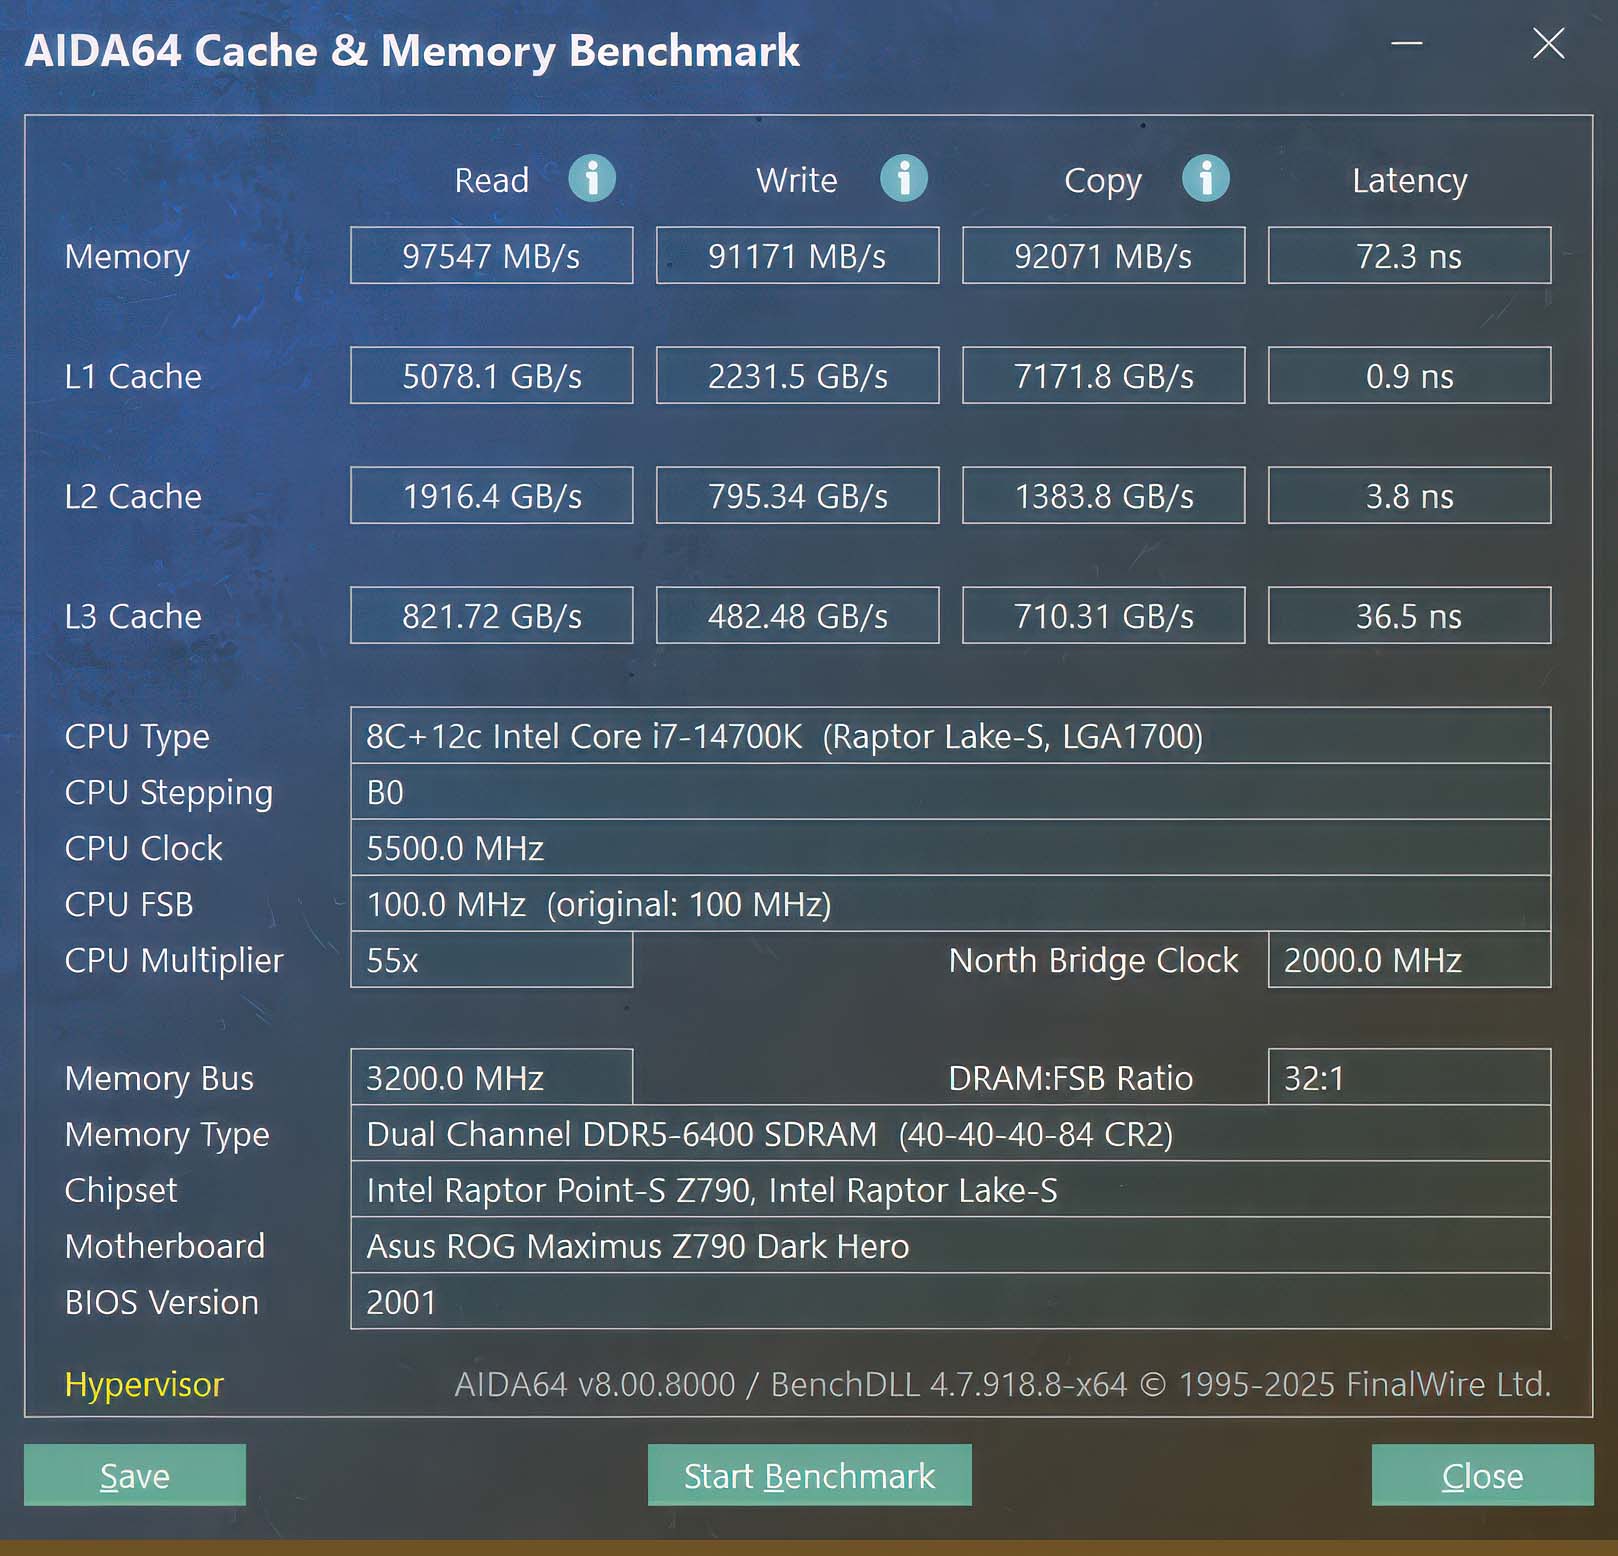Click the North Bridge Clock value box
The width and height of the screenshot is (1618, 1556).
1408,961
